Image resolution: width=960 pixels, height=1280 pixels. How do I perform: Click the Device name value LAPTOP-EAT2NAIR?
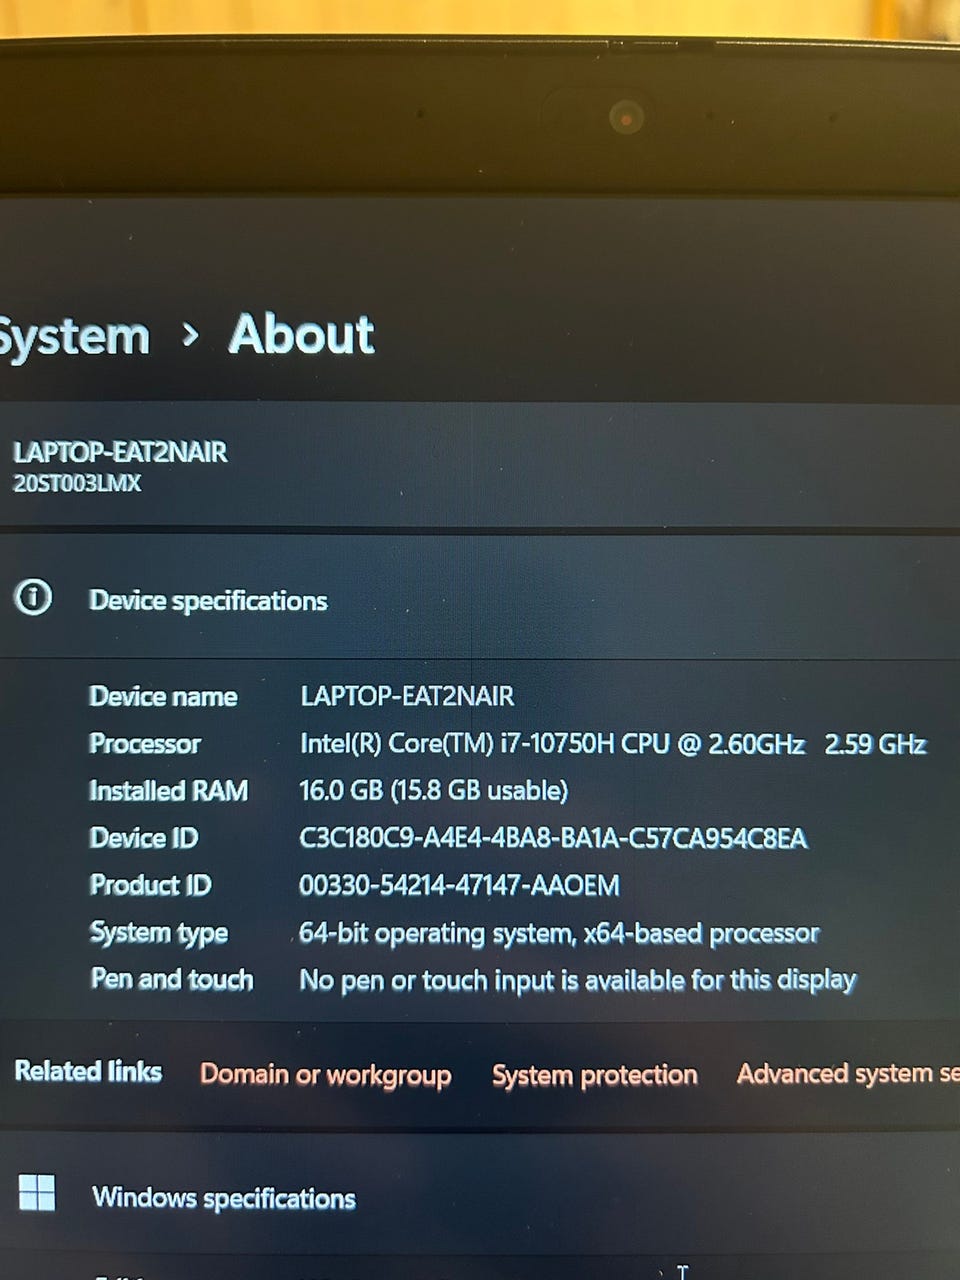(x=407, y=696)
